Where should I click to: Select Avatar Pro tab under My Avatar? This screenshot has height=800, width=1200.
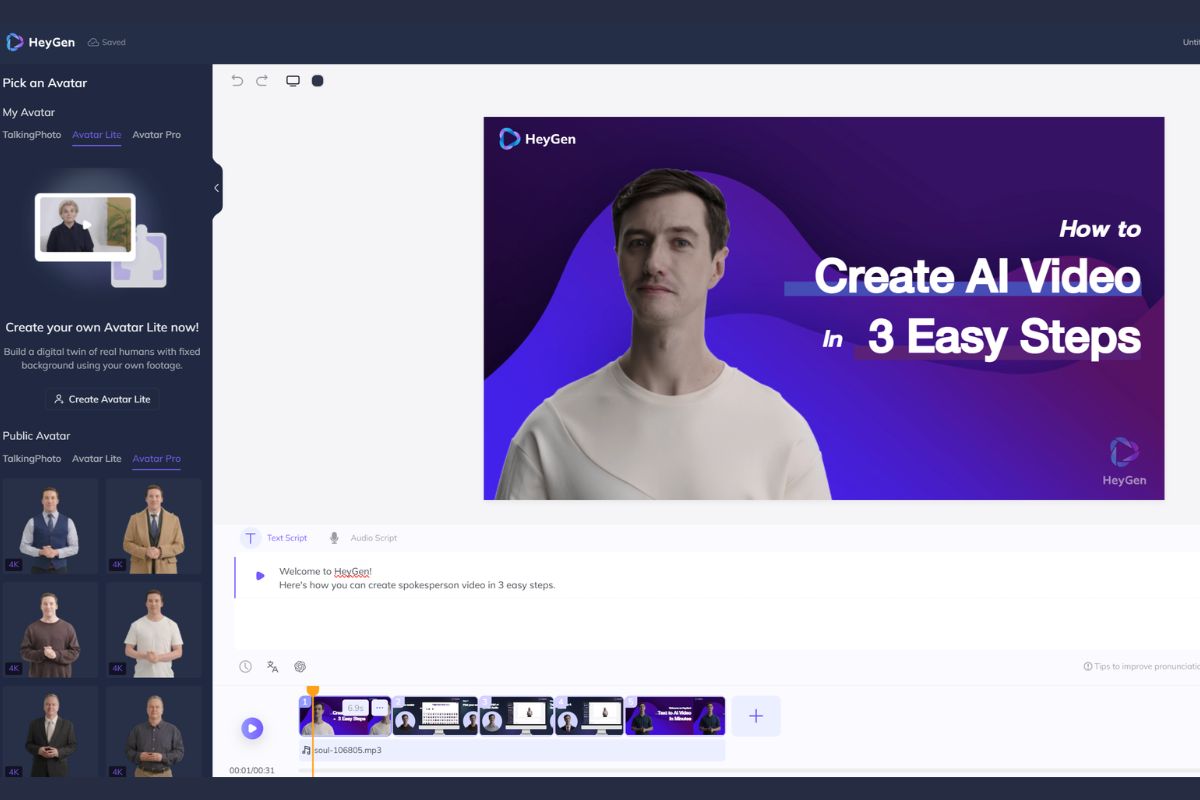coord(157,135)
